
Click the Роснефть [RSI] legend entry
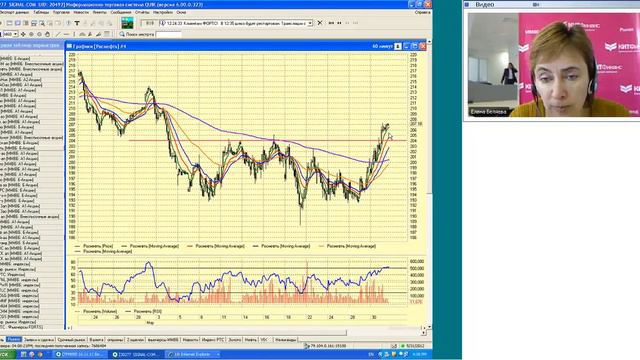pos(143,311)
